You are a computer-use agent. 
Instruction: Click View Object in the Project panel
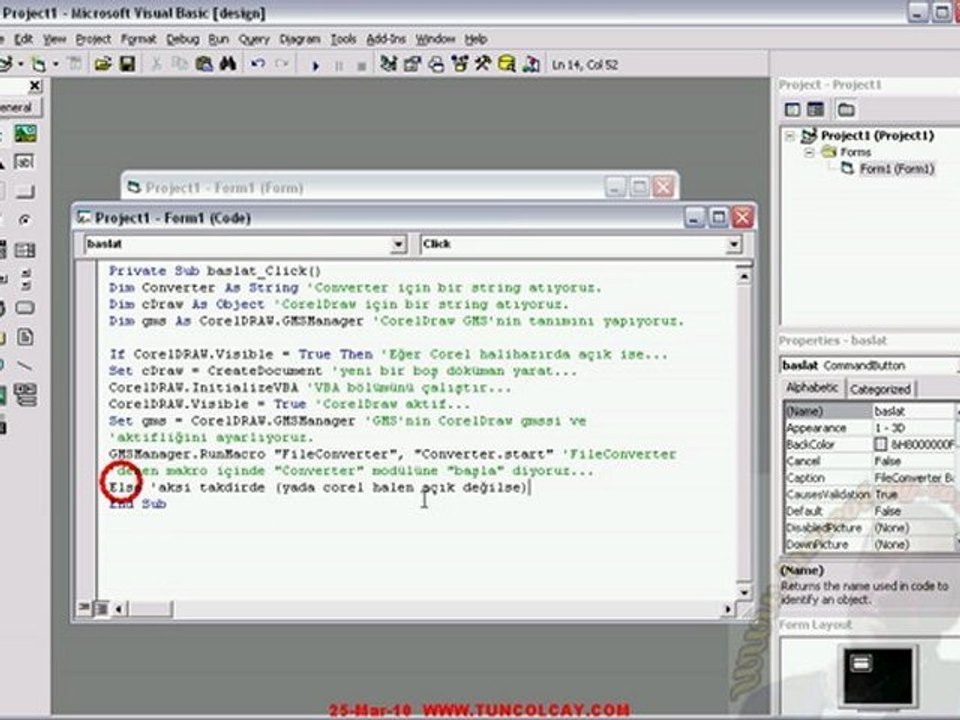click(x=815, y=110)
